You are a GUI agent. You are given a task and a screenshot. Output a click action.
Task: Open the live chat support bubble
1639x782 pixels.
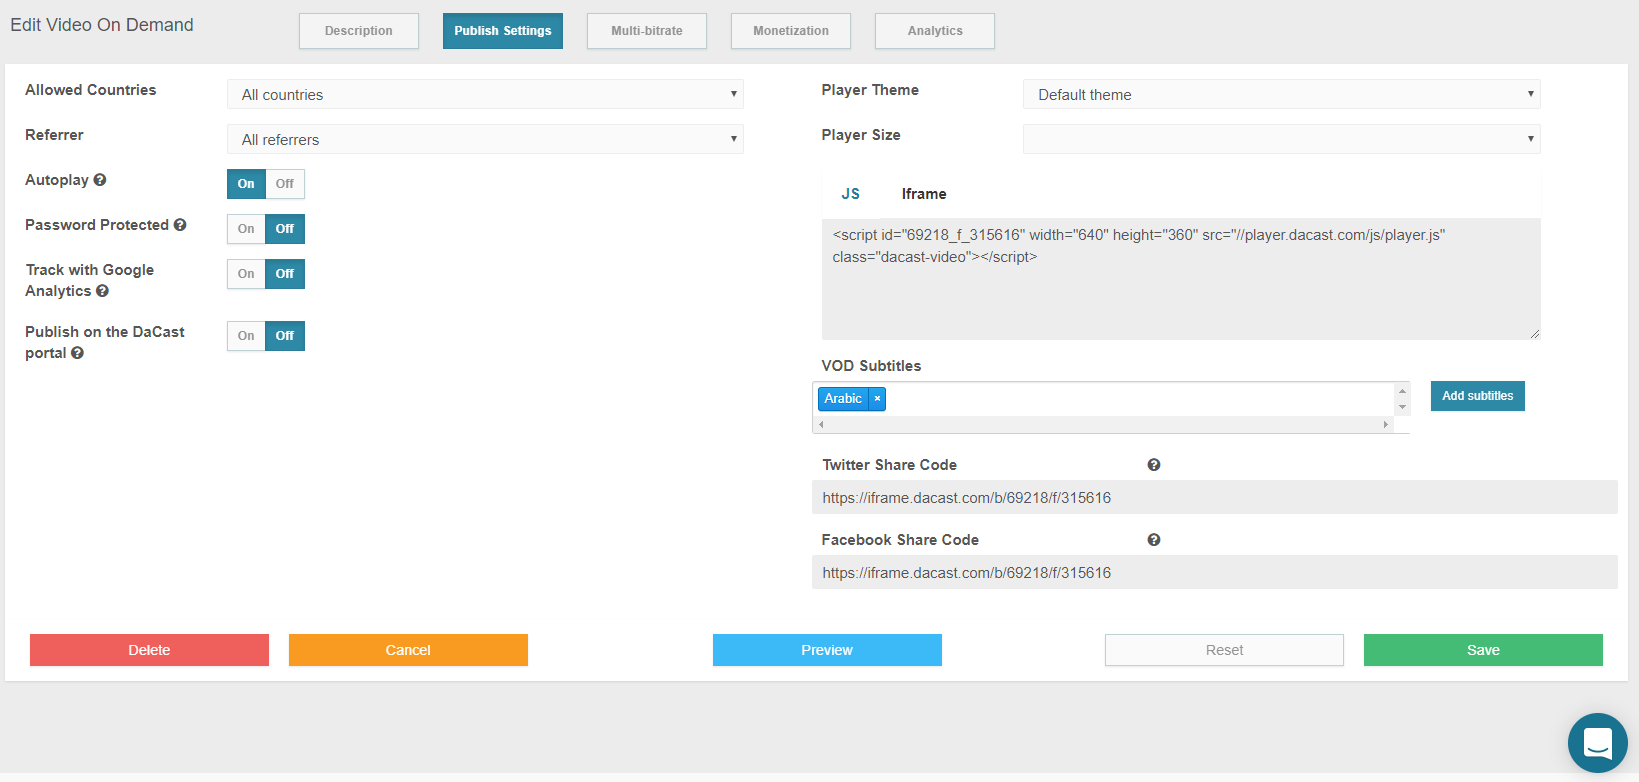(x=1598, y=743)
